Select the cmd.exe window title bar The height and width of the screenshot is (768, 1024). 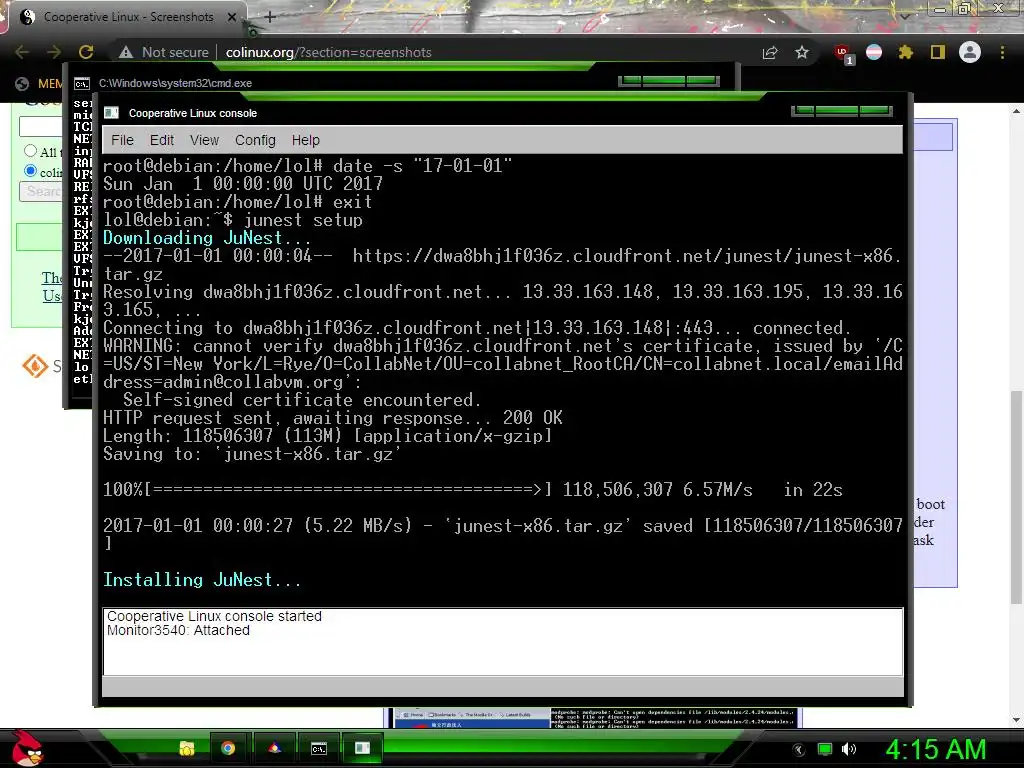401,83
